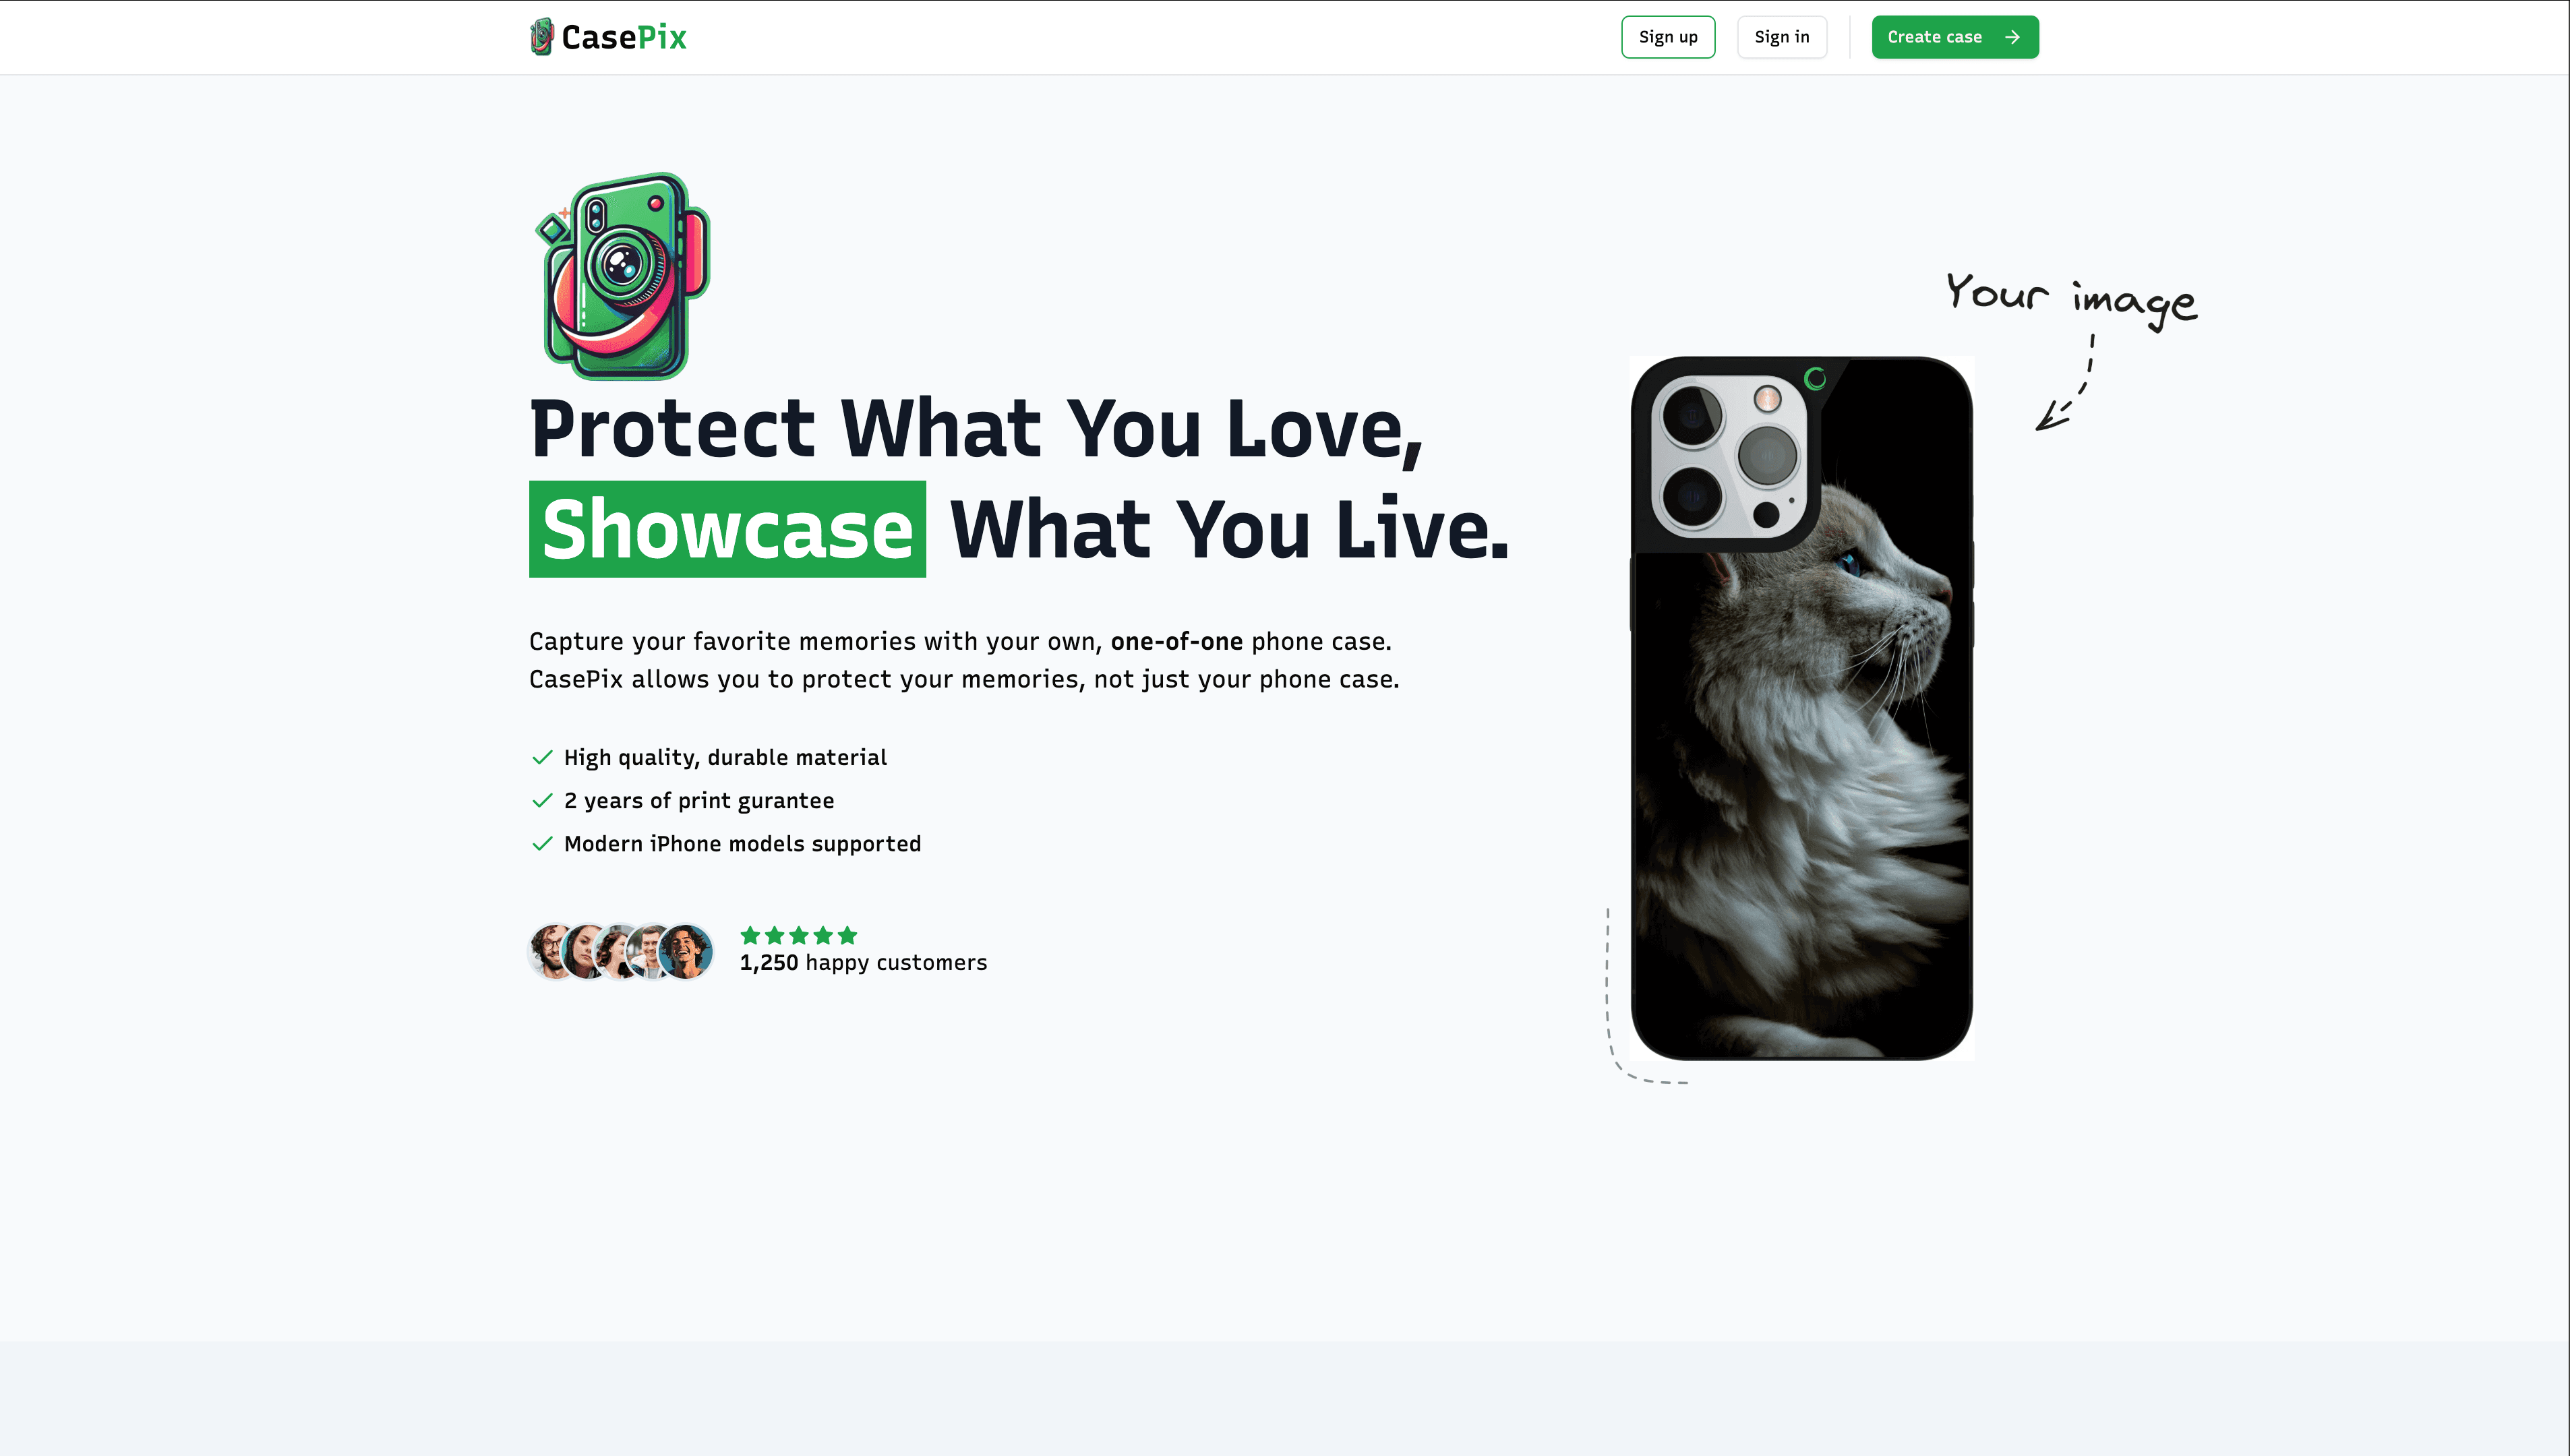
Task: Click the dashed arrow pointing to phone
Action: [x=2066, y=384]
